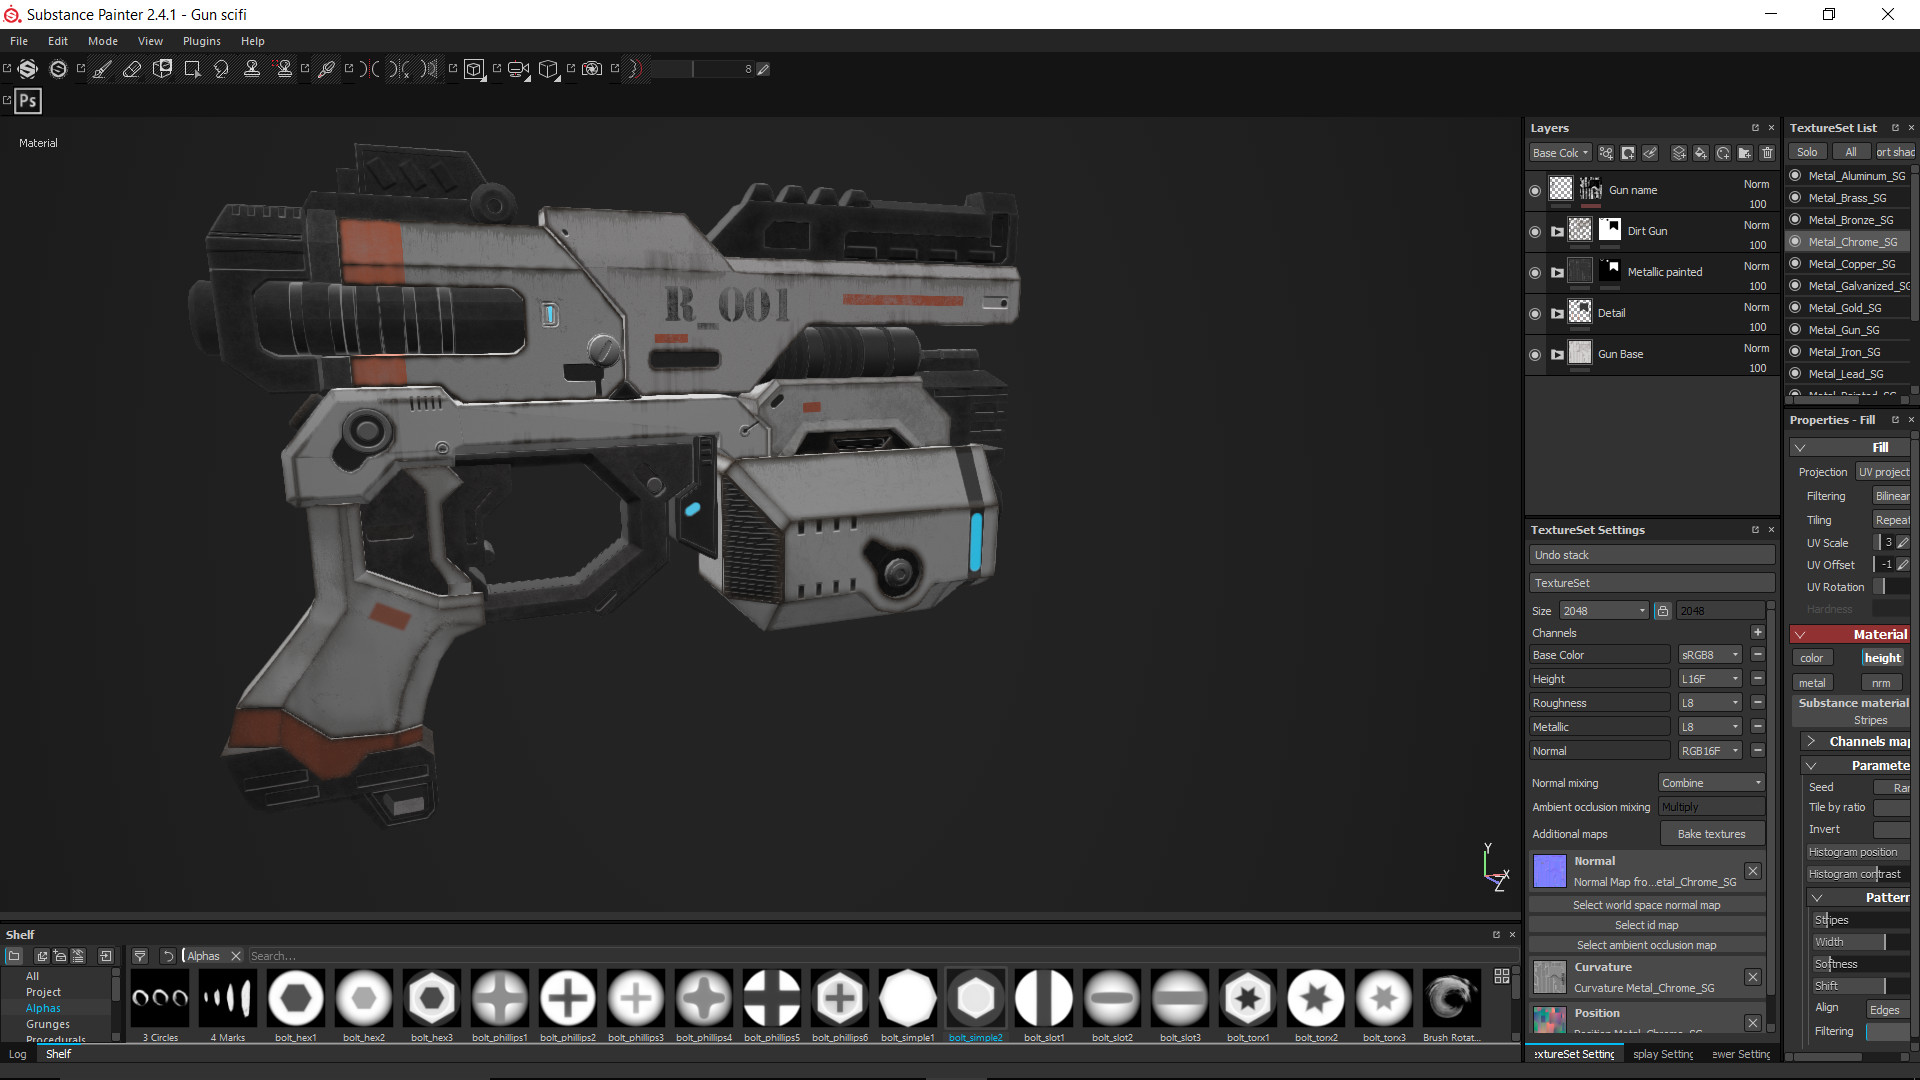Toggle visibility of the Gun Base layer
The height and width of the screenshot is (1080, 1920).
pos(1536,353)
